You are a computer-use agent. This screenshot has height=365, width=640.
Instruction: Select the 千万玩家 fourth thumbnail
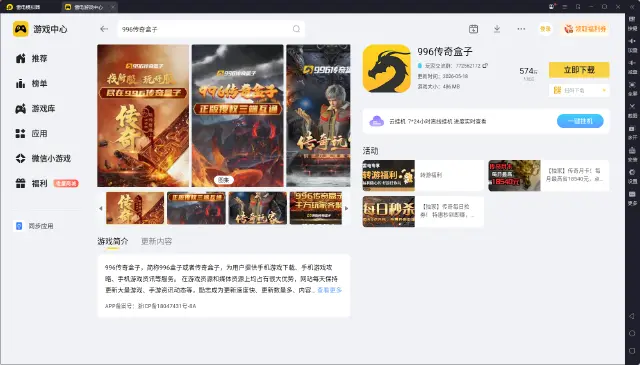316,208
